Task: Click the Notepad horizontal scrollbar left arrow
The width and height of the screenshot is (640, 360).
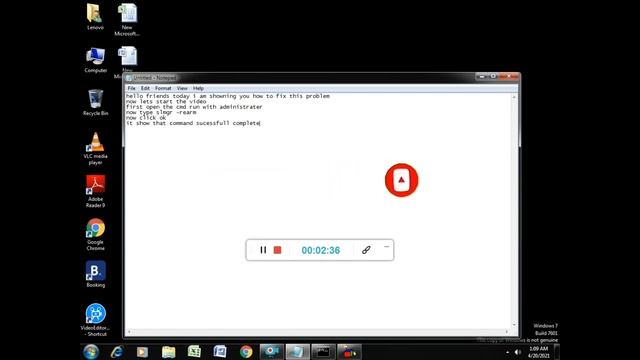Action: (x=129, y=332)
